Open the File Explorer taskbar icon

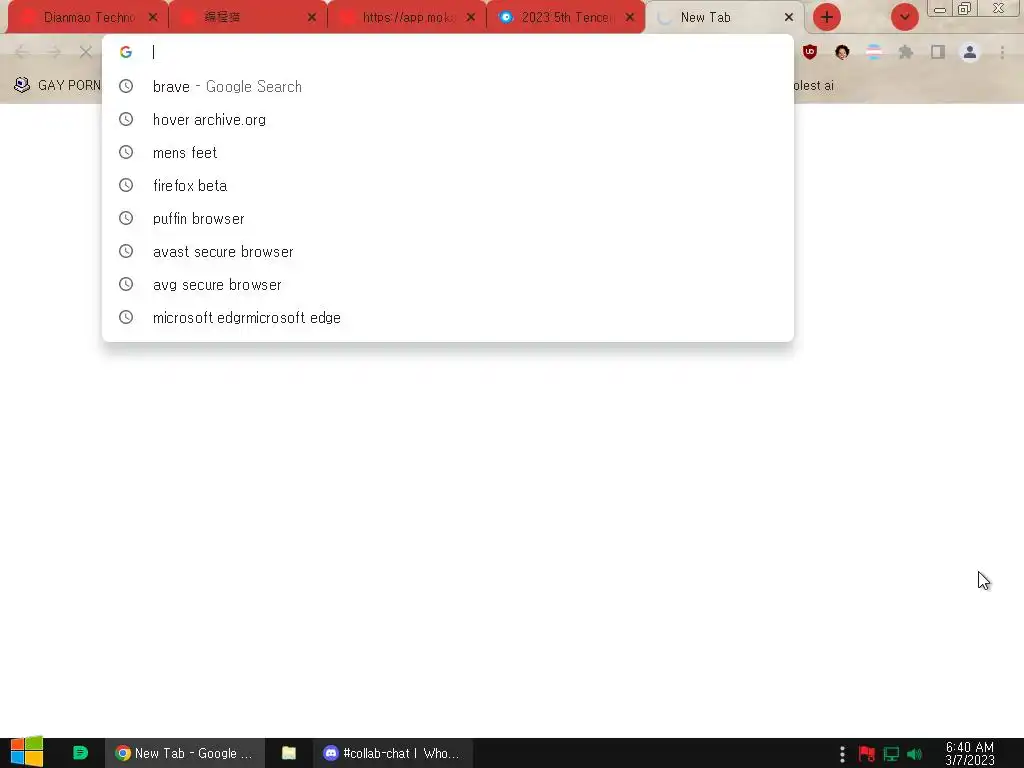coord(289,753)
